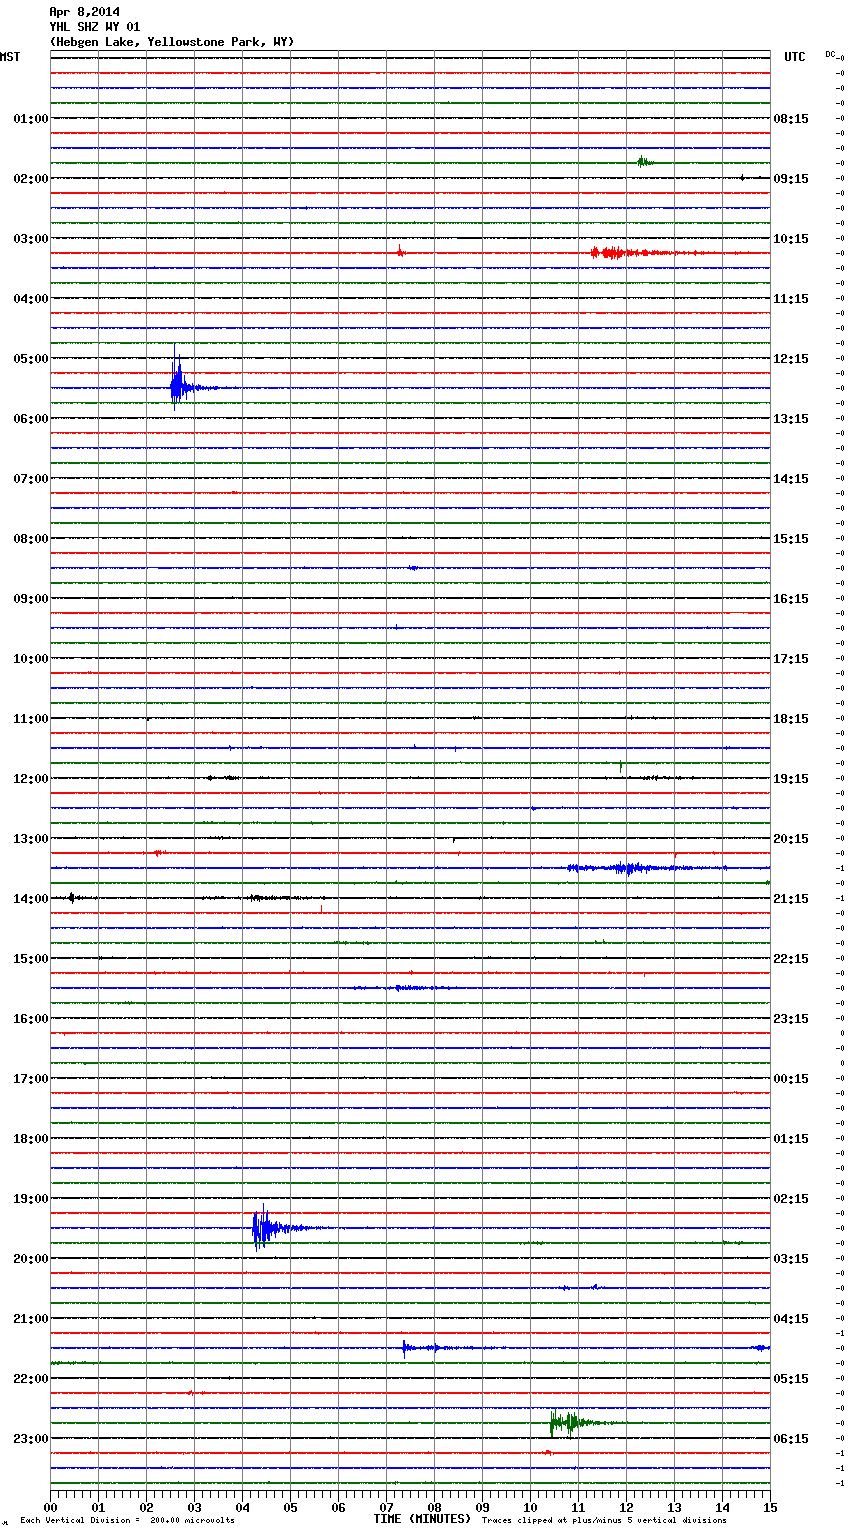
Task: Click the "05:00" MST hour label
Action: 31,359
